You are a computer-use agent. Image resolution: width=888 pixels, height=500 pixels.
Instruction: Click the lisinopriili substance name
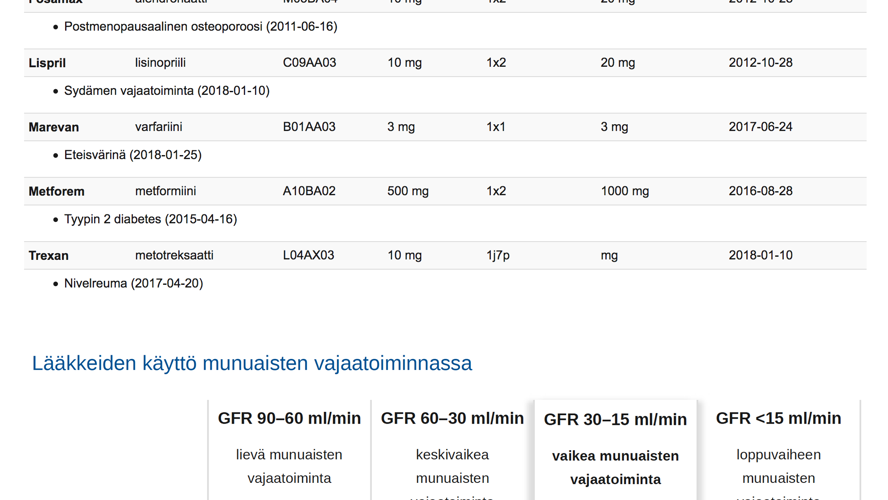[x=160, y=63]
